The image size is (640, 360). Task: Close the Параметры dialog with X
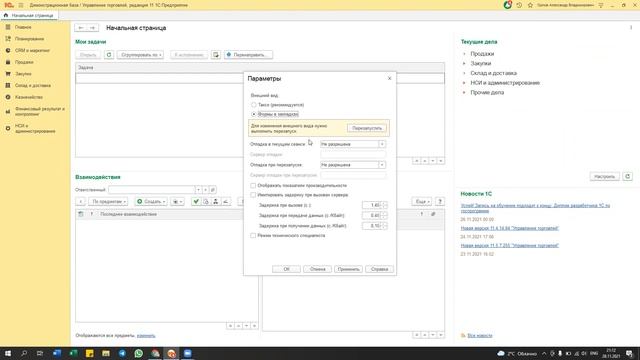tap(389, 78)
